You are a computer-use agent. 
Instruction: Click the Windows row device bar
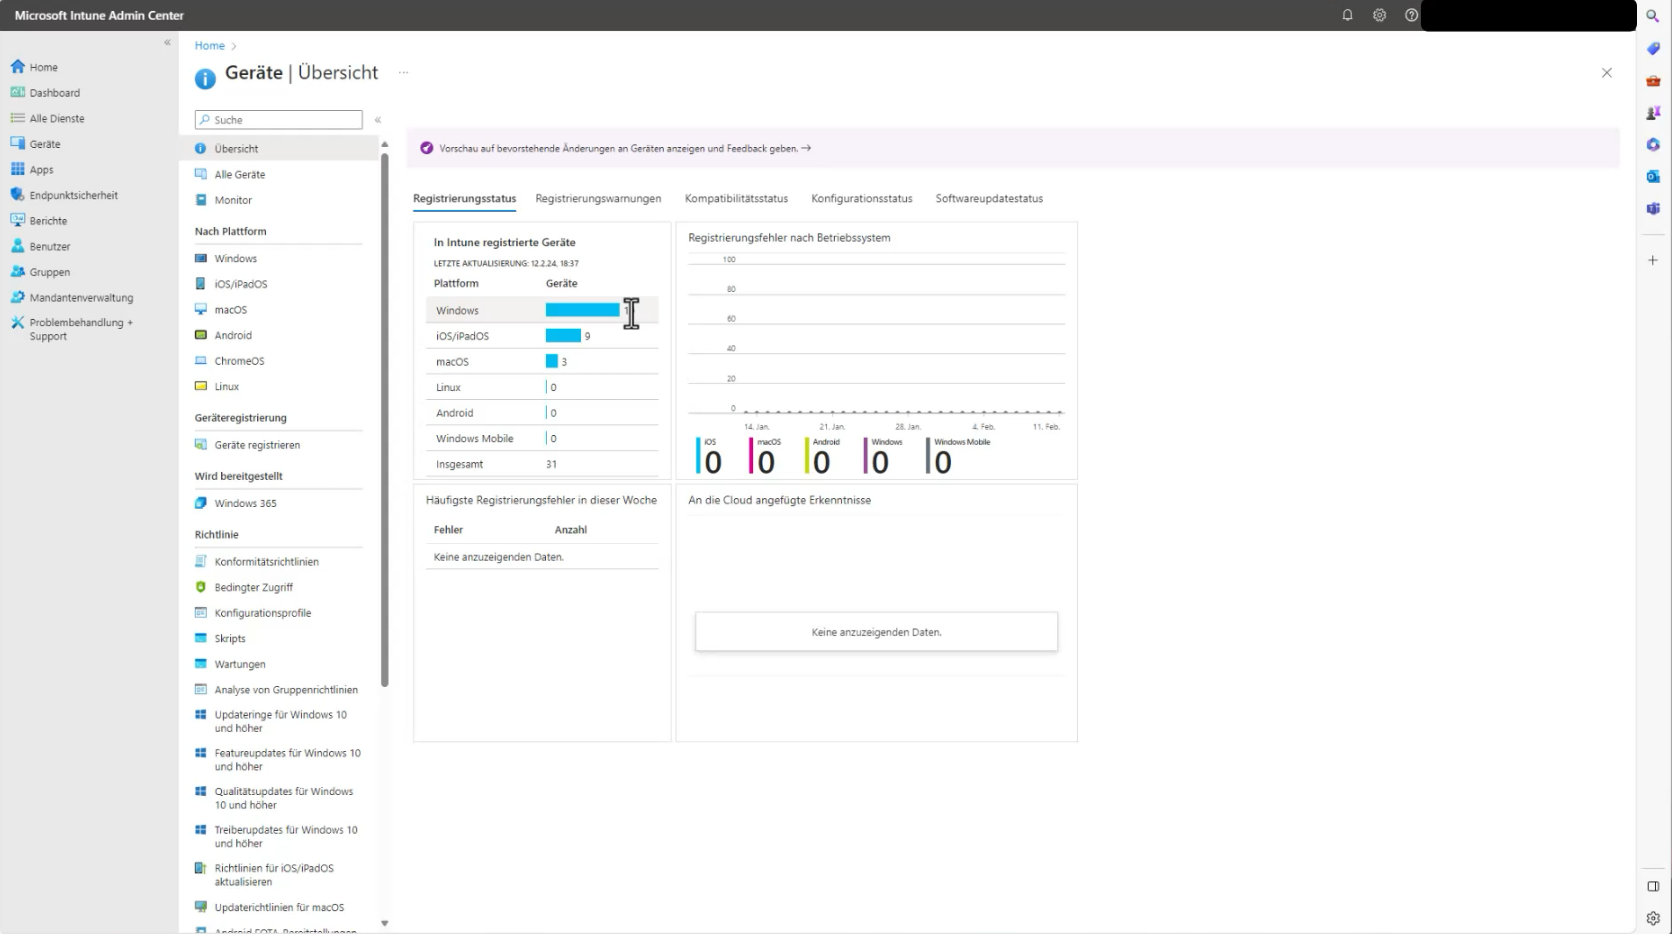(x=582, y=310)
